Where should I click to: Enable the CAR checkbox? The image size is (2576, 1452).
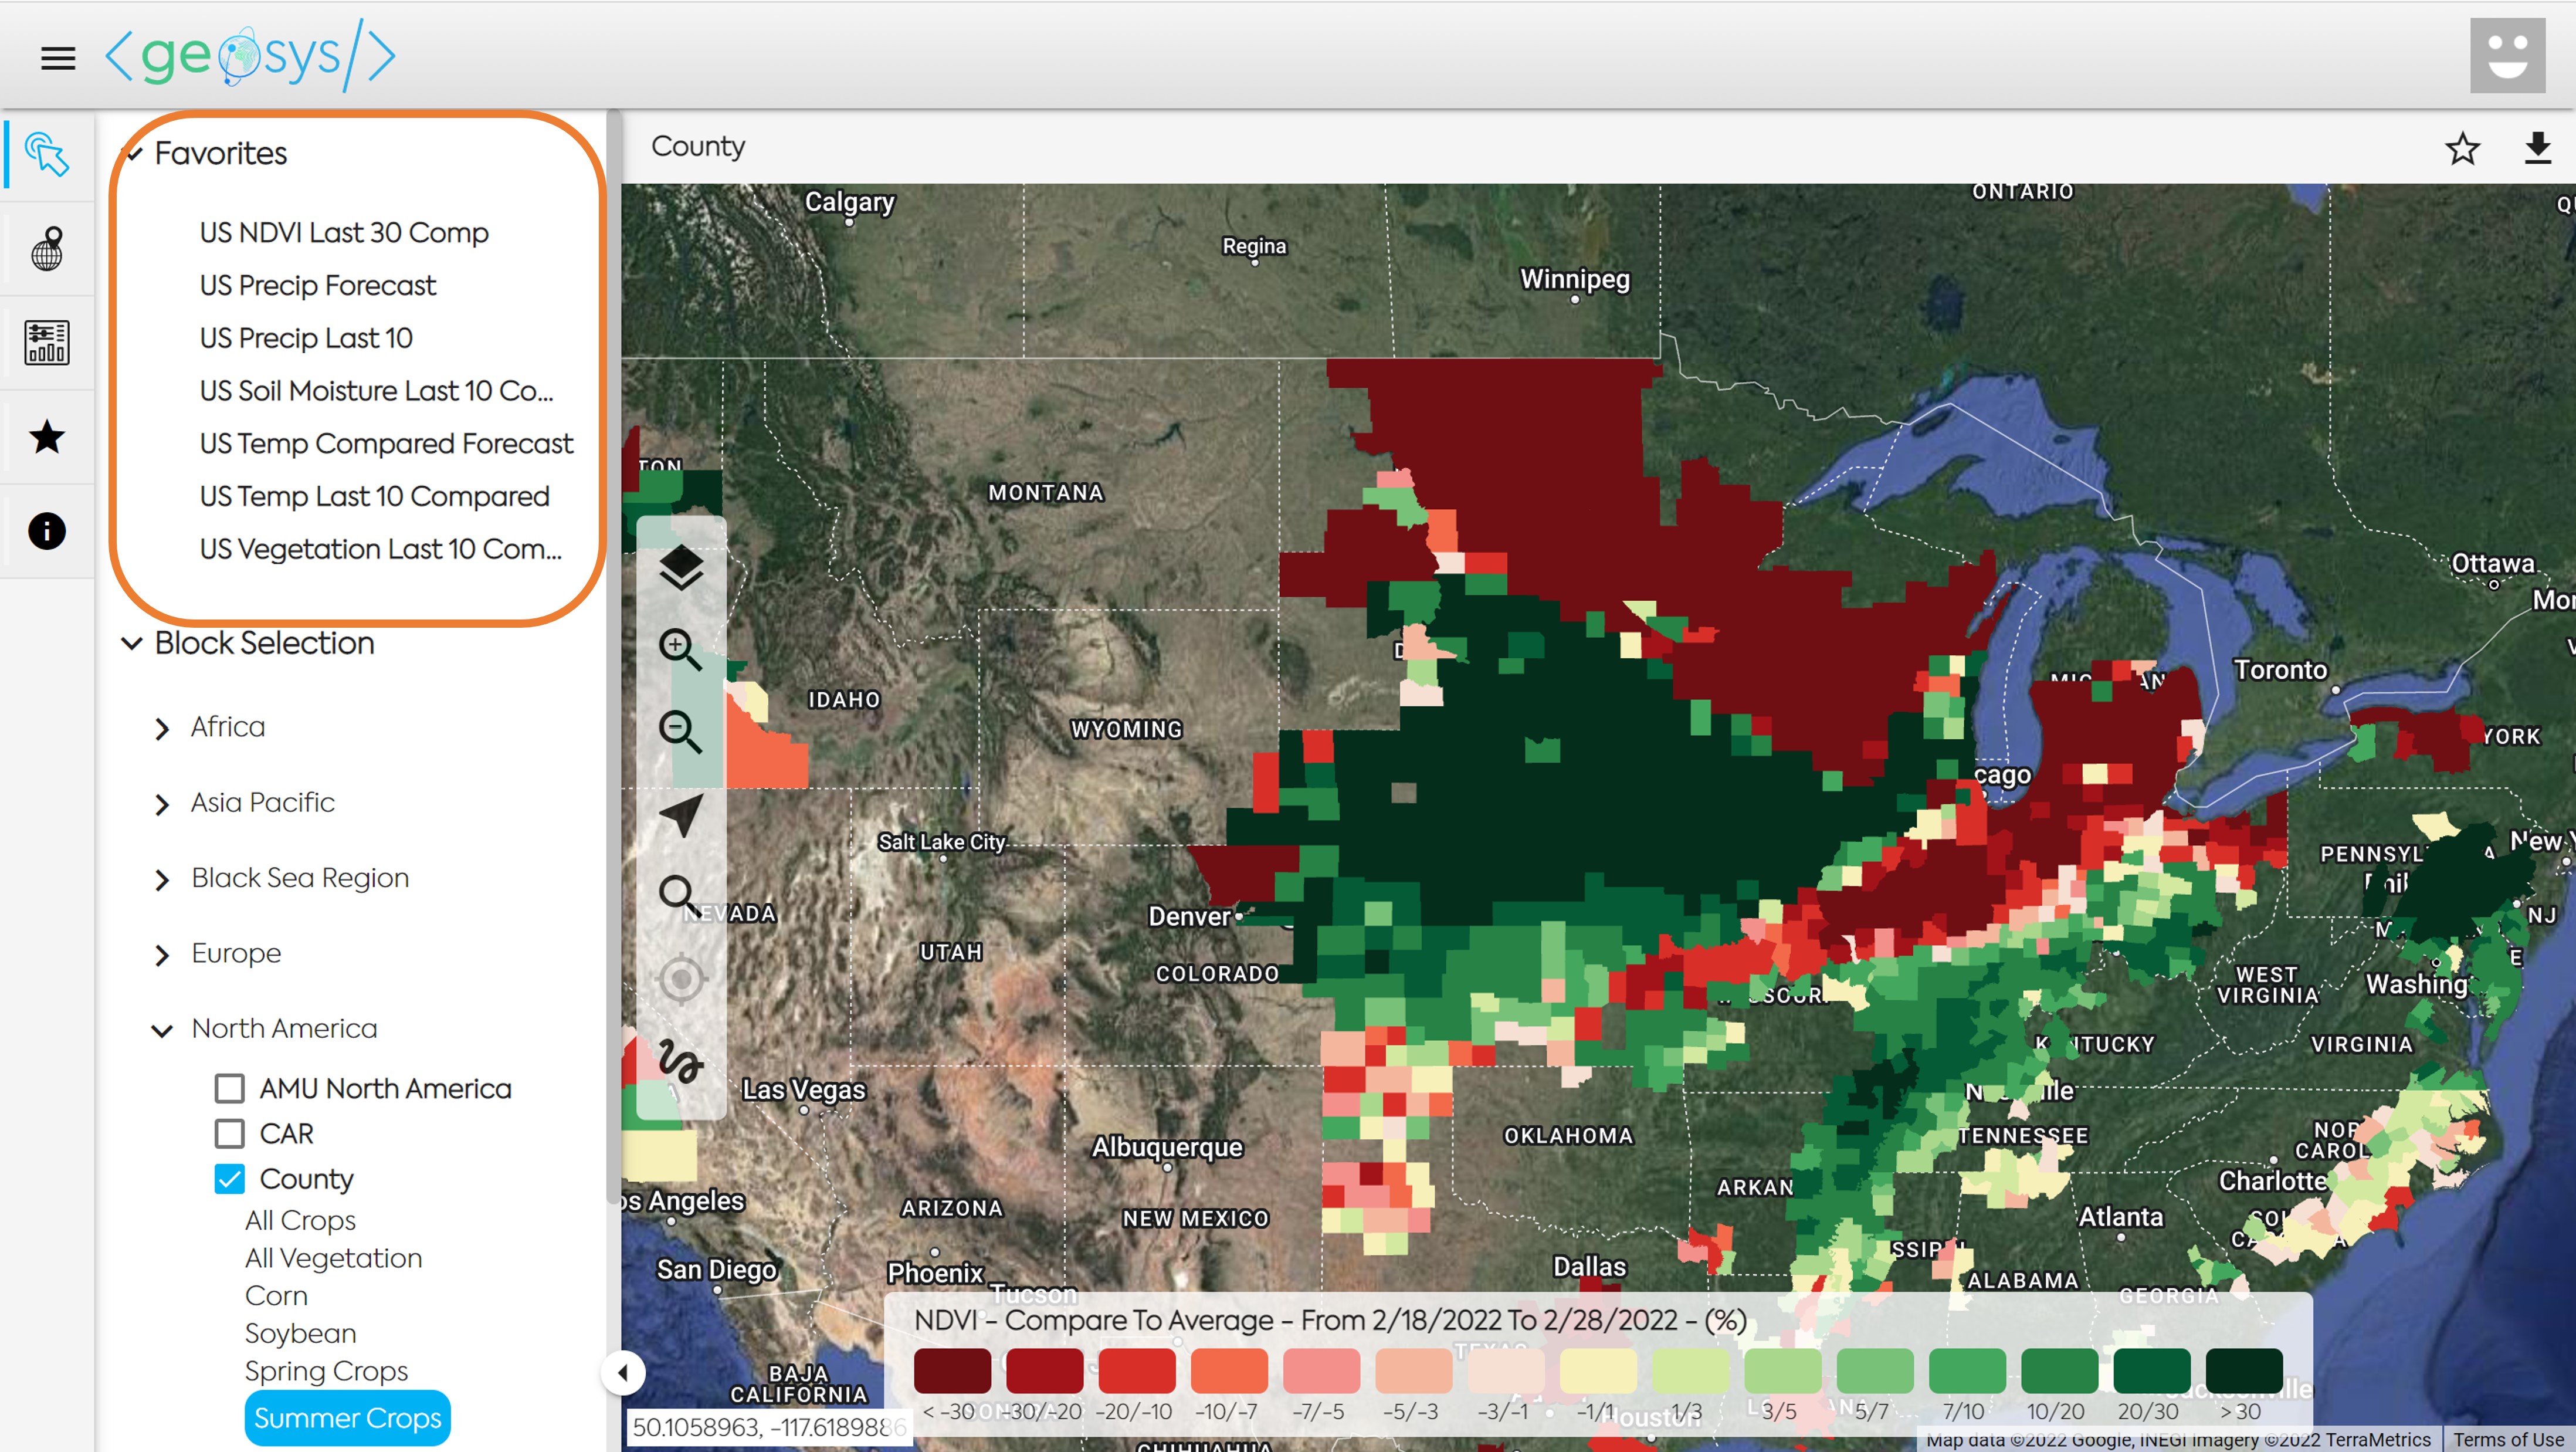230,1133
